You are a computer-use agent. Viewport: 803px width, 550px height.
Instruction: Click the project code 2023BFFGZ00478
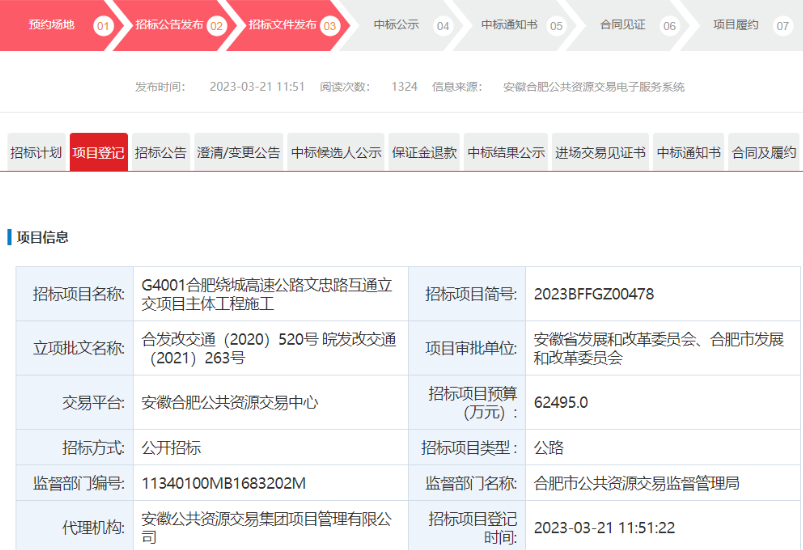594,294
